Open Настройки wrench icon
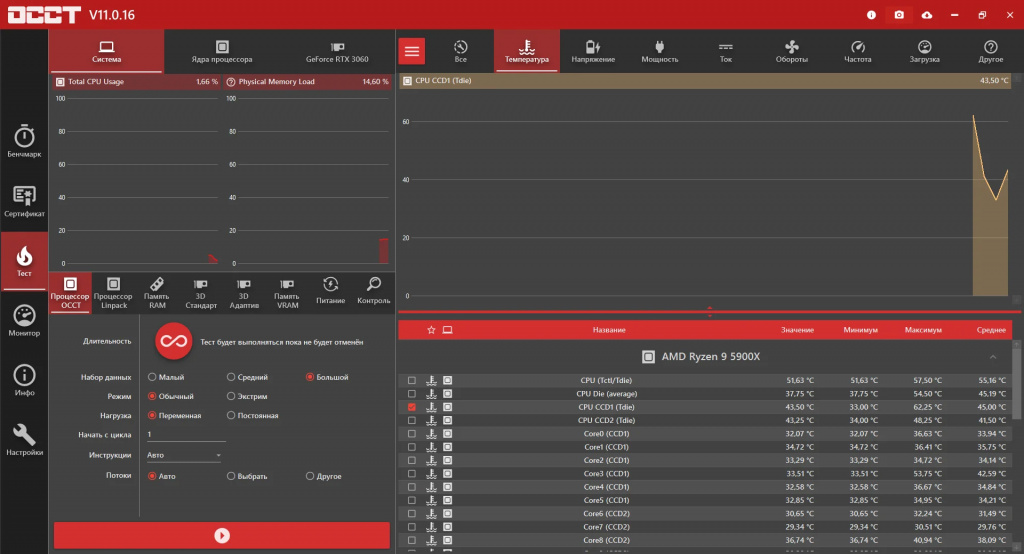Viewport: 1024px width, 554px height. point(24,440)
